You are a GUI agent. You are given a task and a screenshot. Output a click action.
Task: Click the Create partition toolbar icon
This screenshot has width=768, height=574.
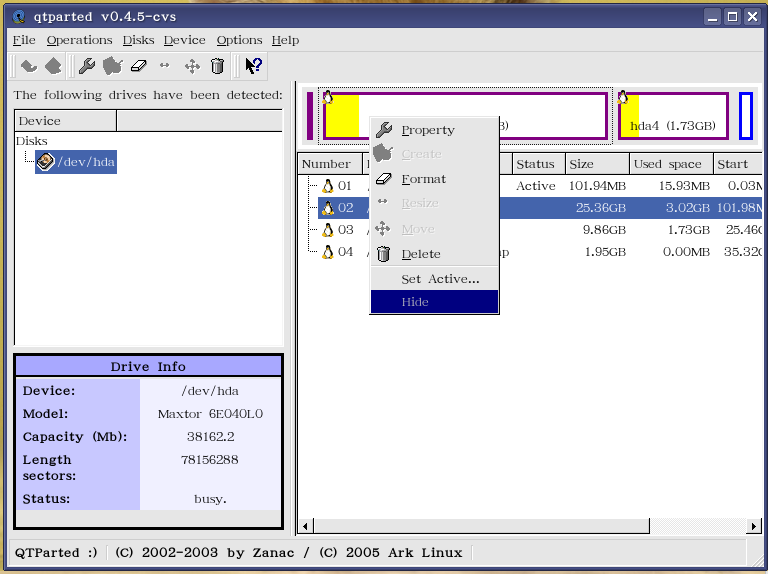(x=113, y=66)
